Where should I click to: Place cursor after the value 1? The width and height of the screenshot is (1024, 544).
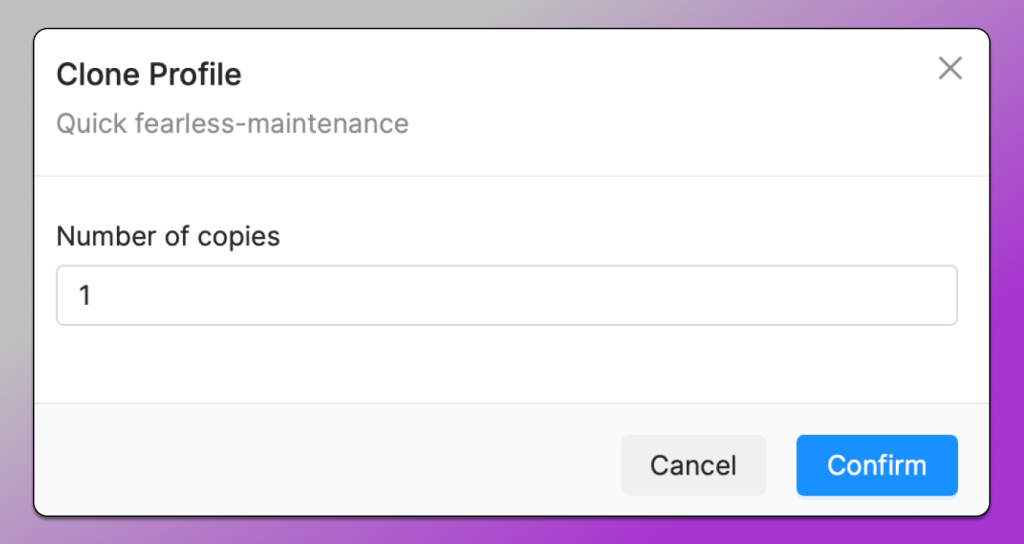(x=94, y=296)
